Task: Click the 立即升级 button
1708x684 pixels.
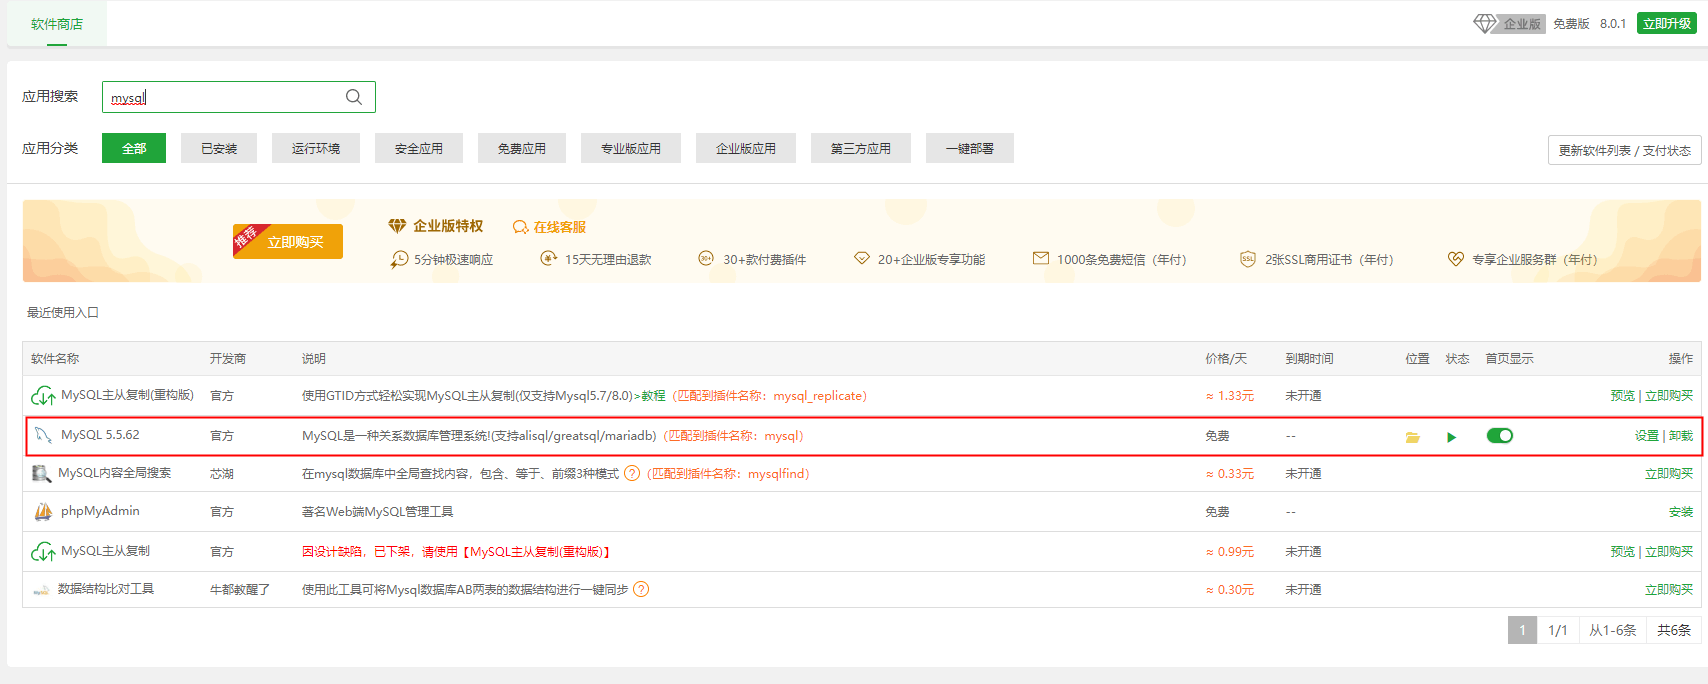Action: tap(1667, 23)
